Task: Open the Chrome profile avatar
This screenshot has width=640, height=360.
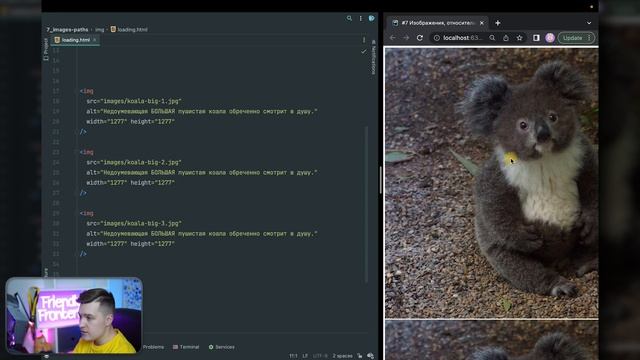Action: pos(550,38)
